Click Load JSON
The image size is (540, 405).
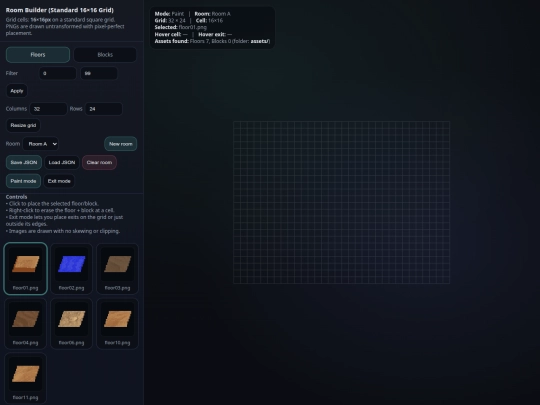(62, 163)
